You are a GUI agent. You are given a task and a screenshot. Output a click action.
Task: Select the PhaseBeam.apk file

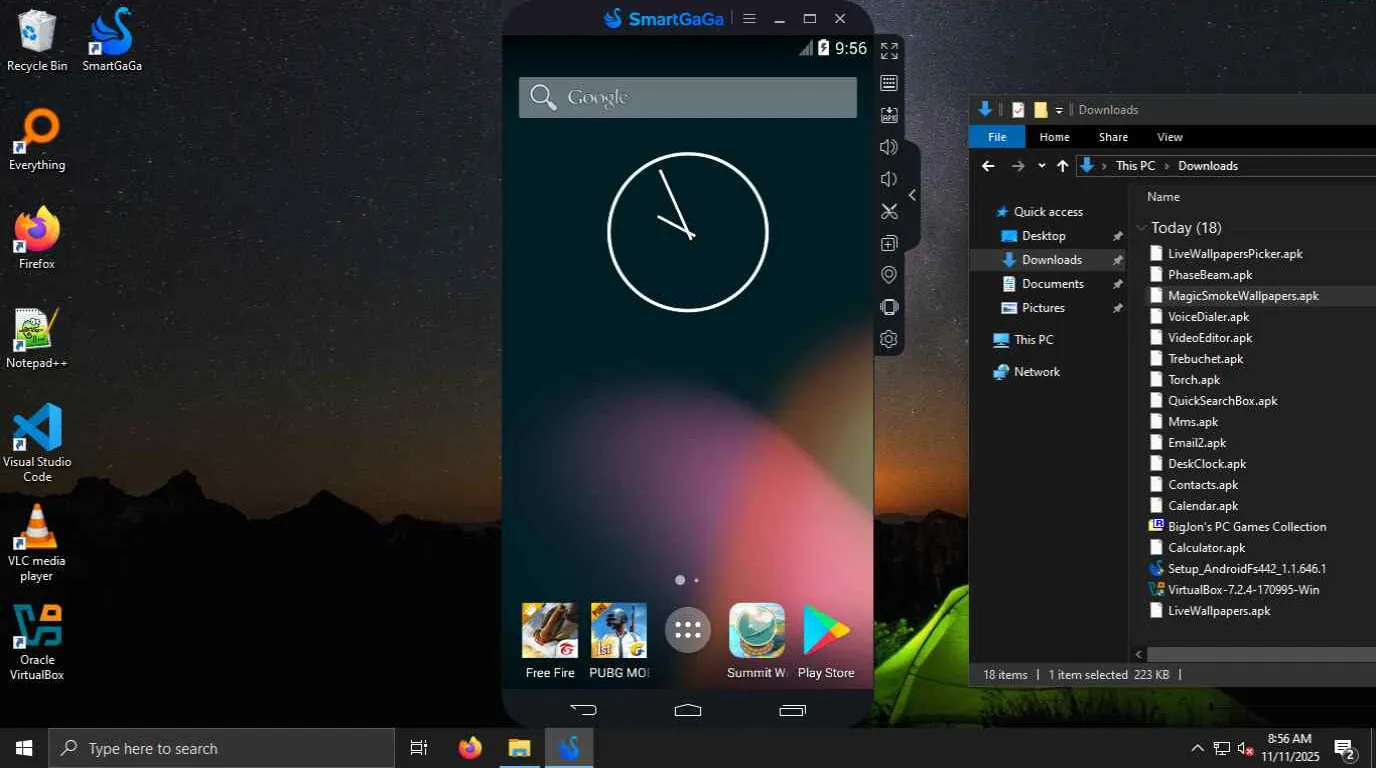[x=1210, y=275]
